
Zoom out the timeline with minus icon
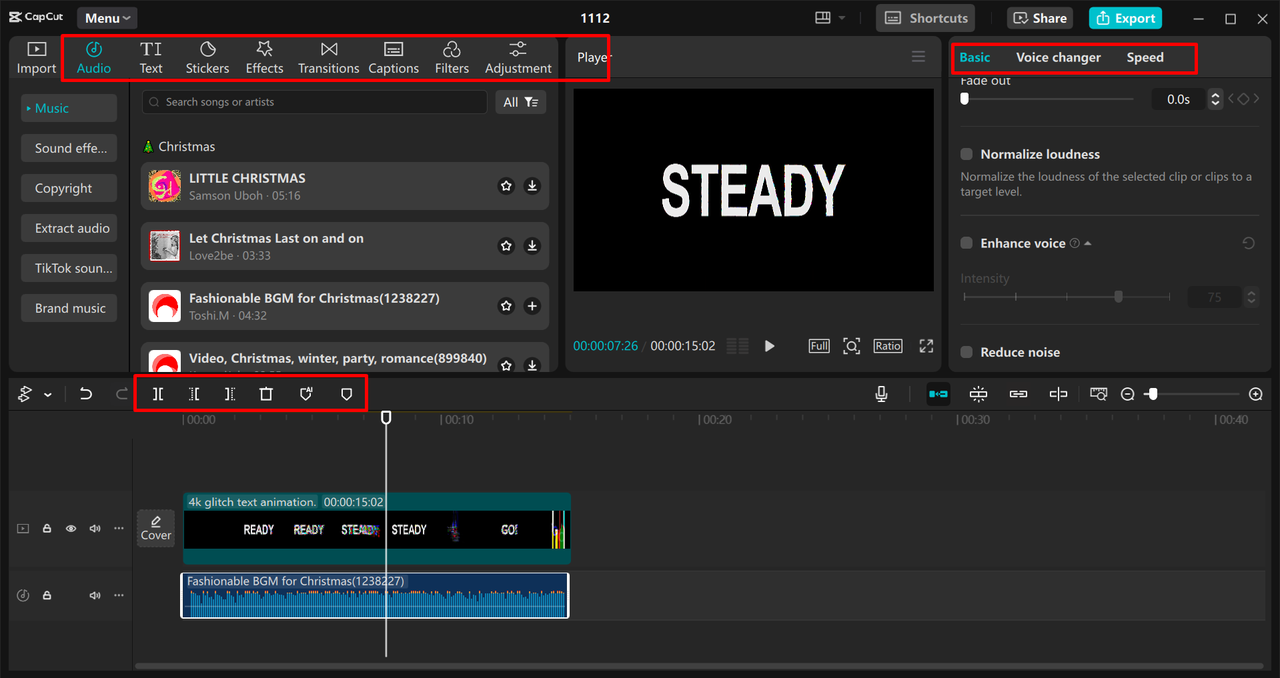click(1128, 394)
